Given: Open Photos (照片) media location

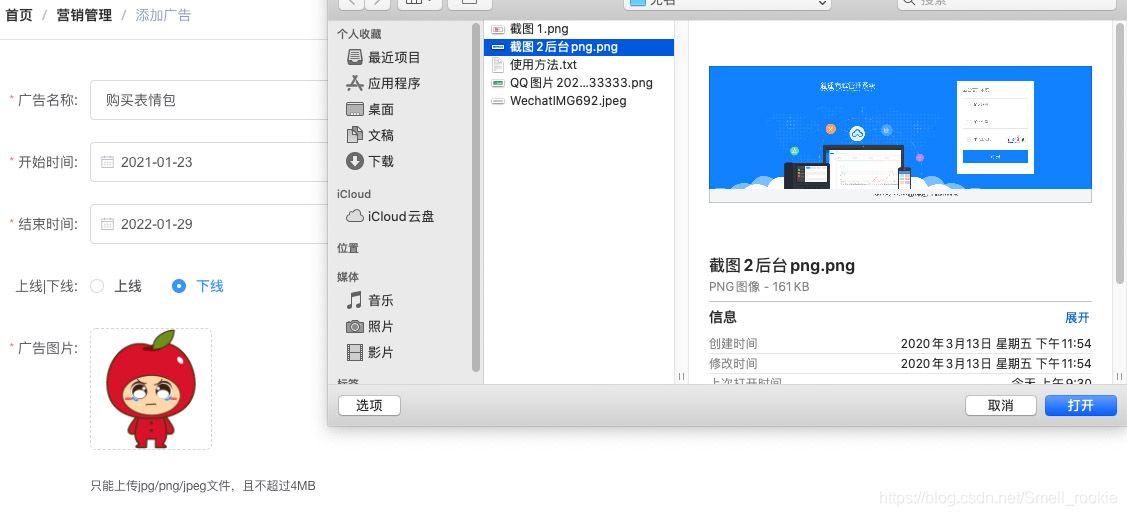Looking at the screenshot, I should click(380, 327).
